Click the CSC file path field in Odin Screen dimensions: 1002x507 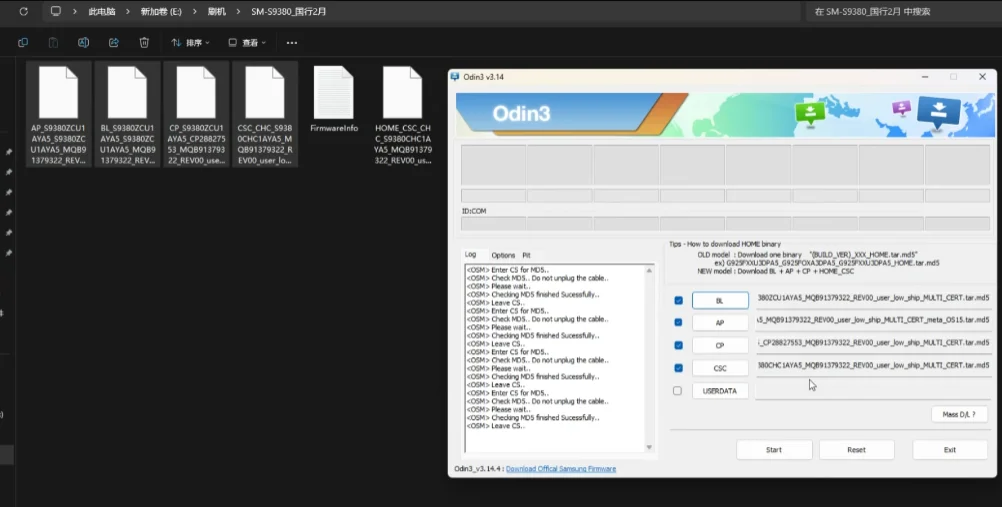874,366
